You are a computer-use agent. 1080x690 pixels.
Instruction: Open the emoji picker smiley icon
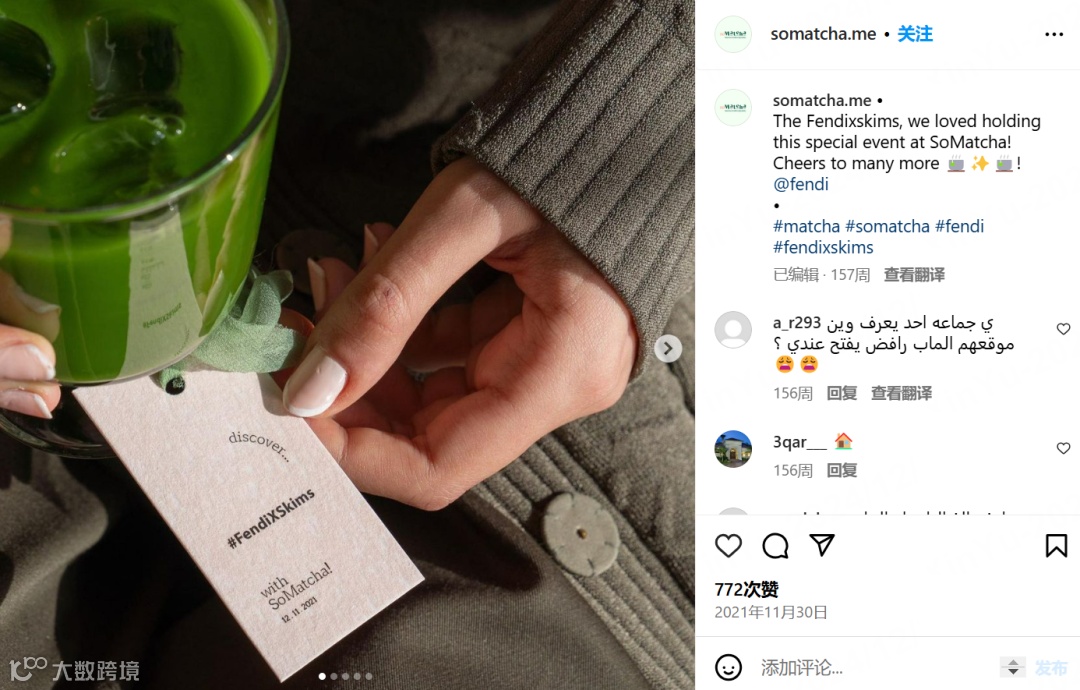pos(728,667)
